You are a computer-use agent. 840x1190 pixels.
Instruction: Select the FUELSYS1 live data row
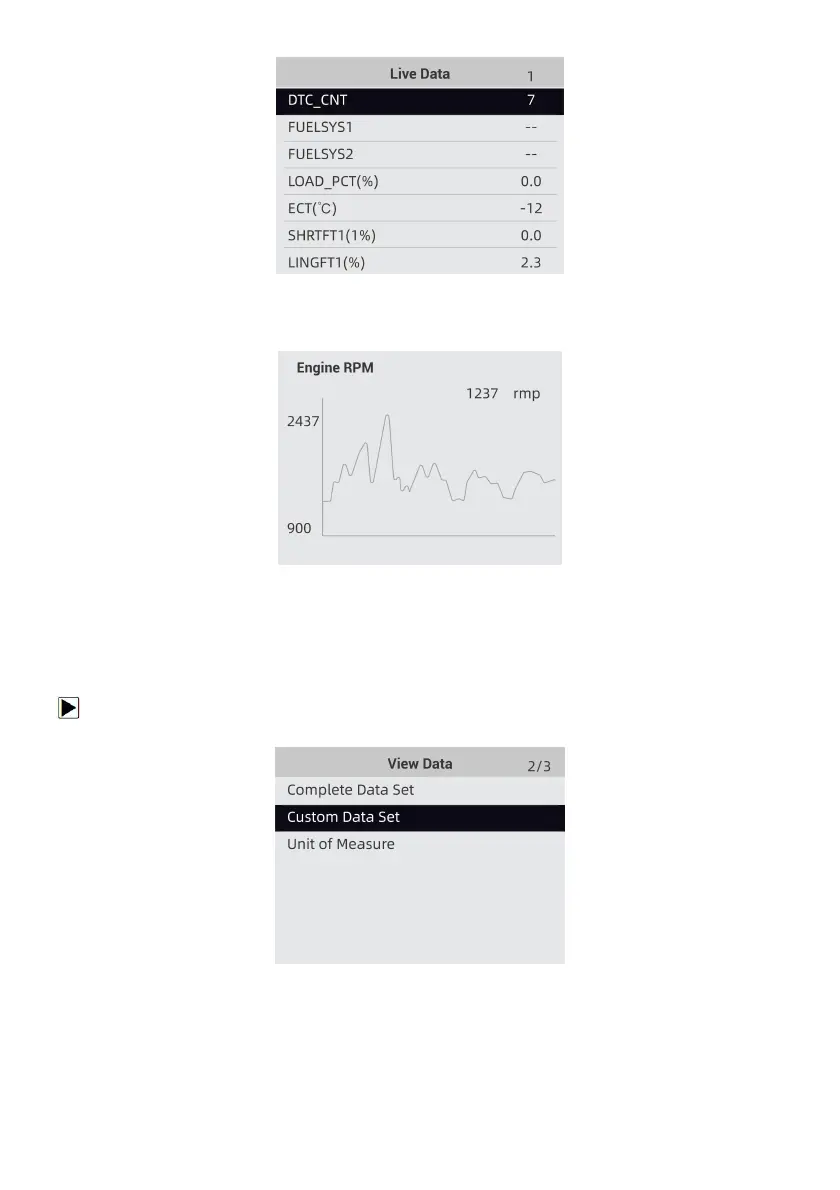click(x=420, y=128)
